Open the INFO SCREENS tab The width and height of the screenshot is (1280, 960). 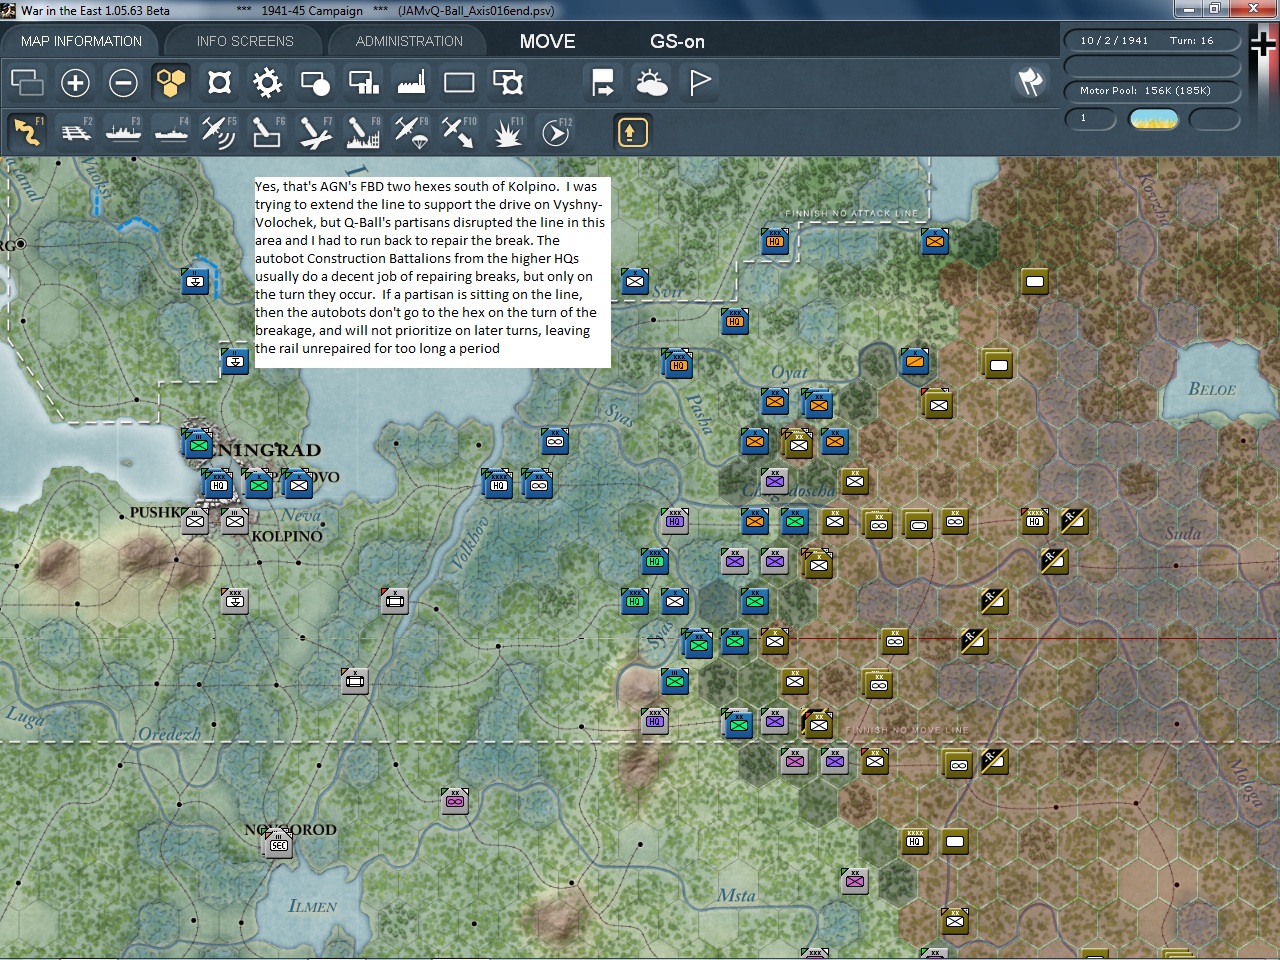245,41
